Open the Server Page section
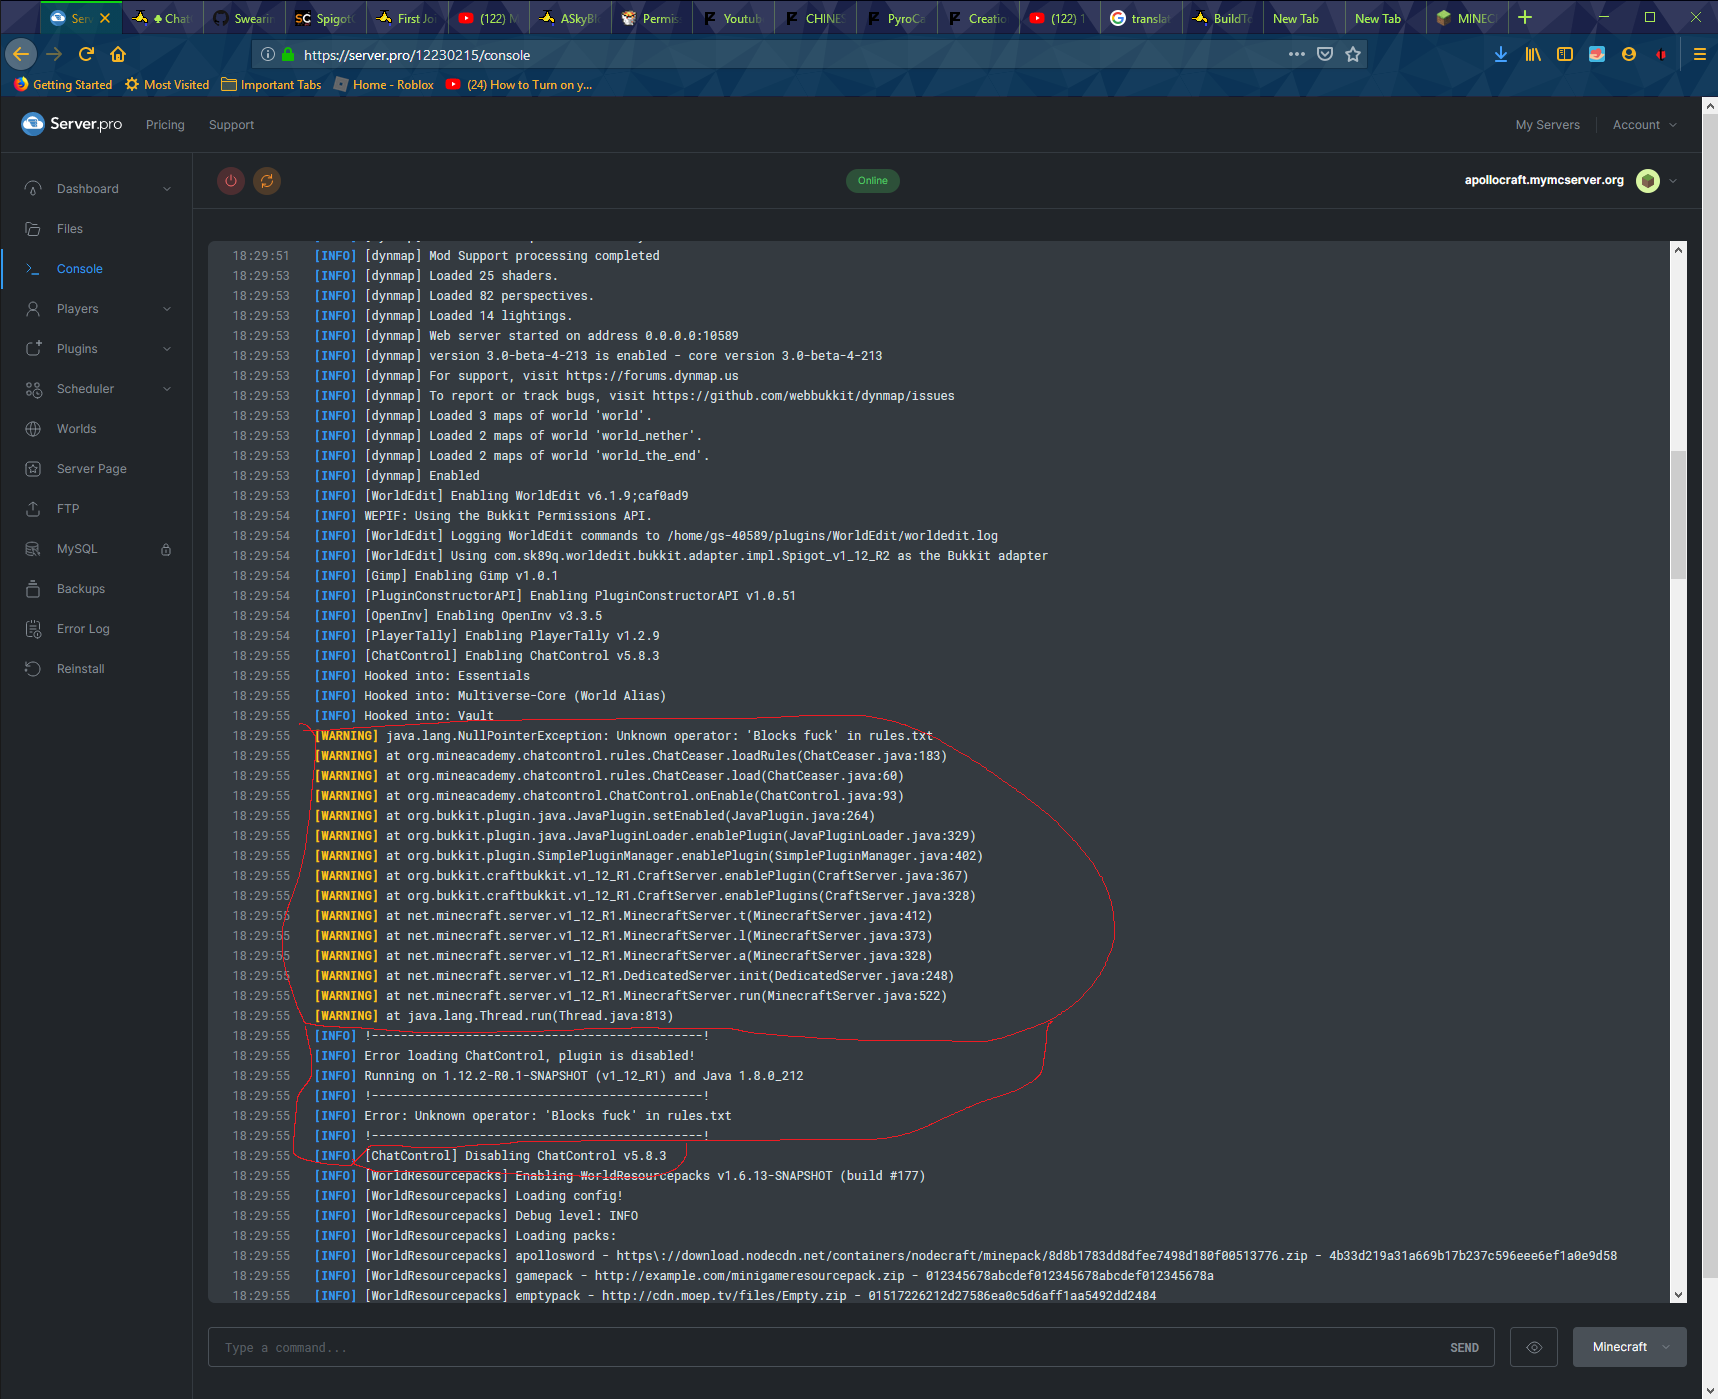 (91, 468)
